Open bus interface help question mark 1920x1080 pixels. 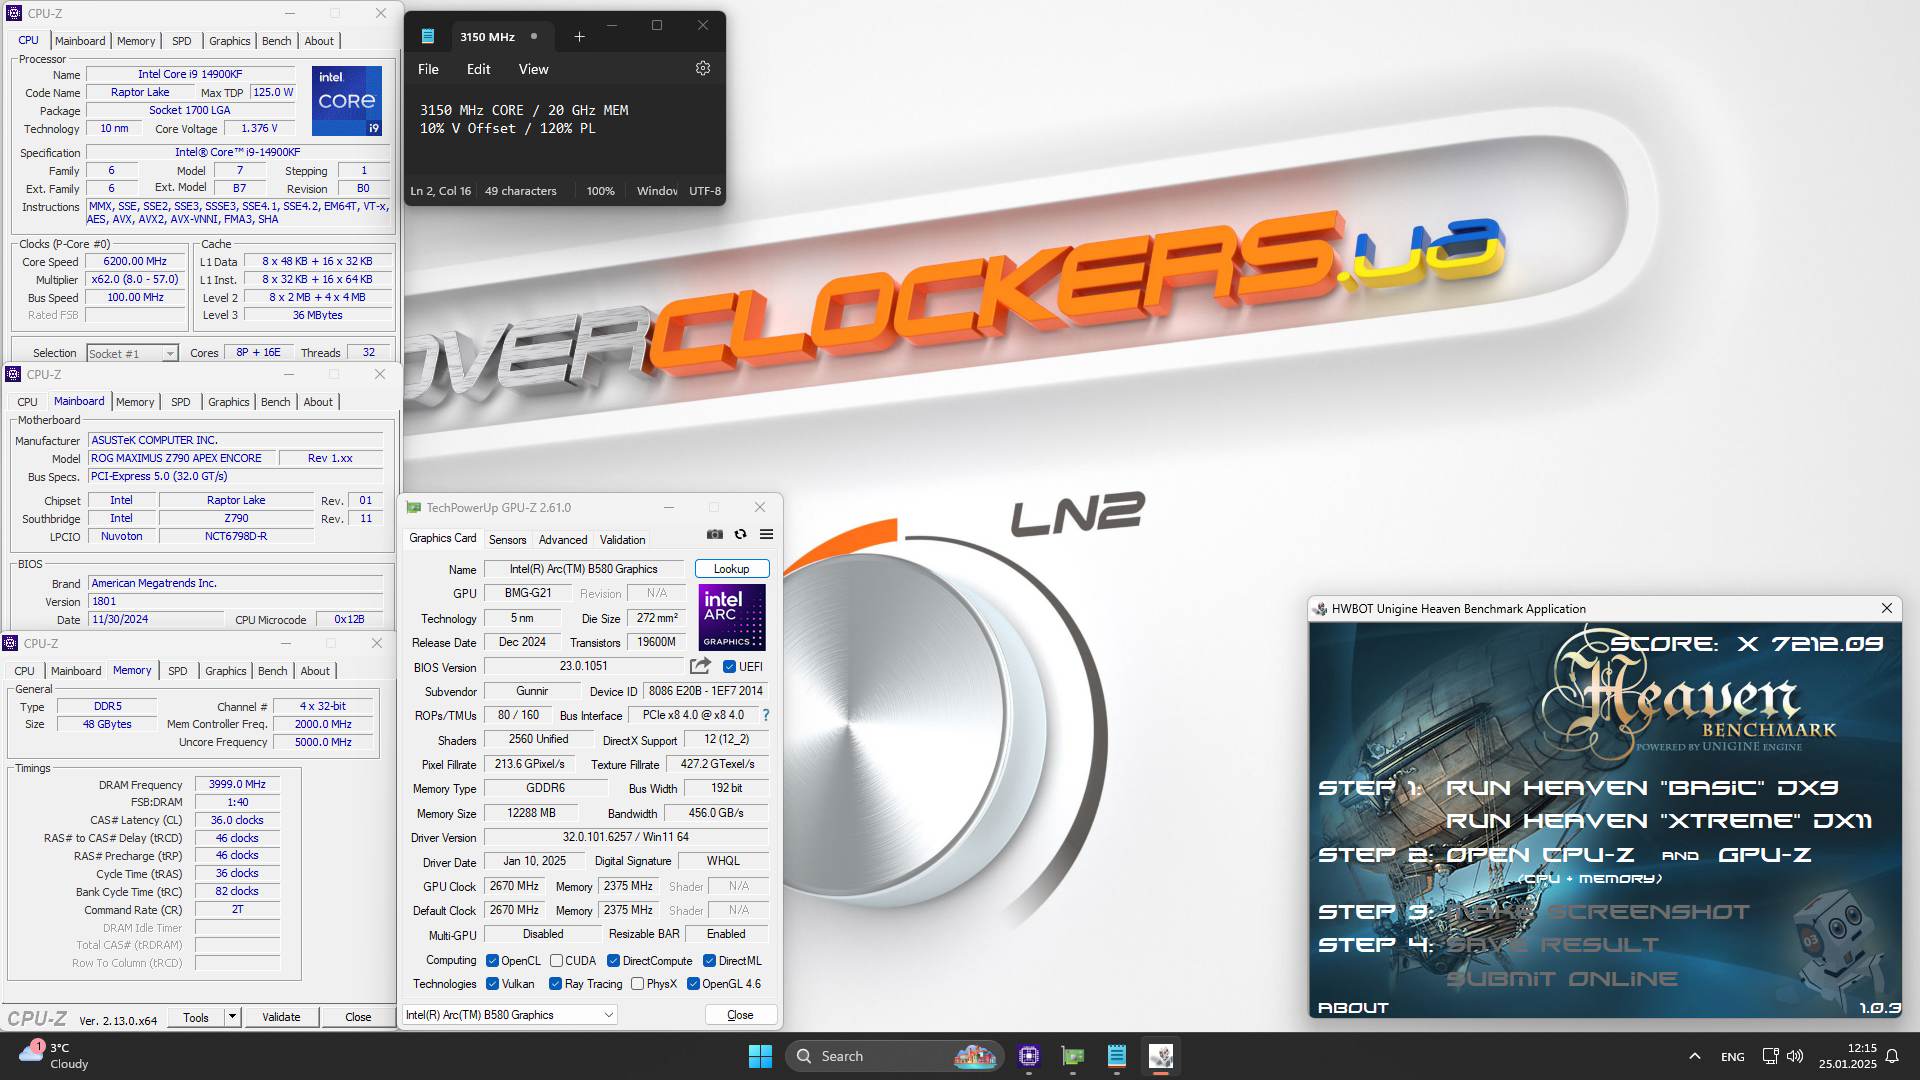click(x=766, y=715)
